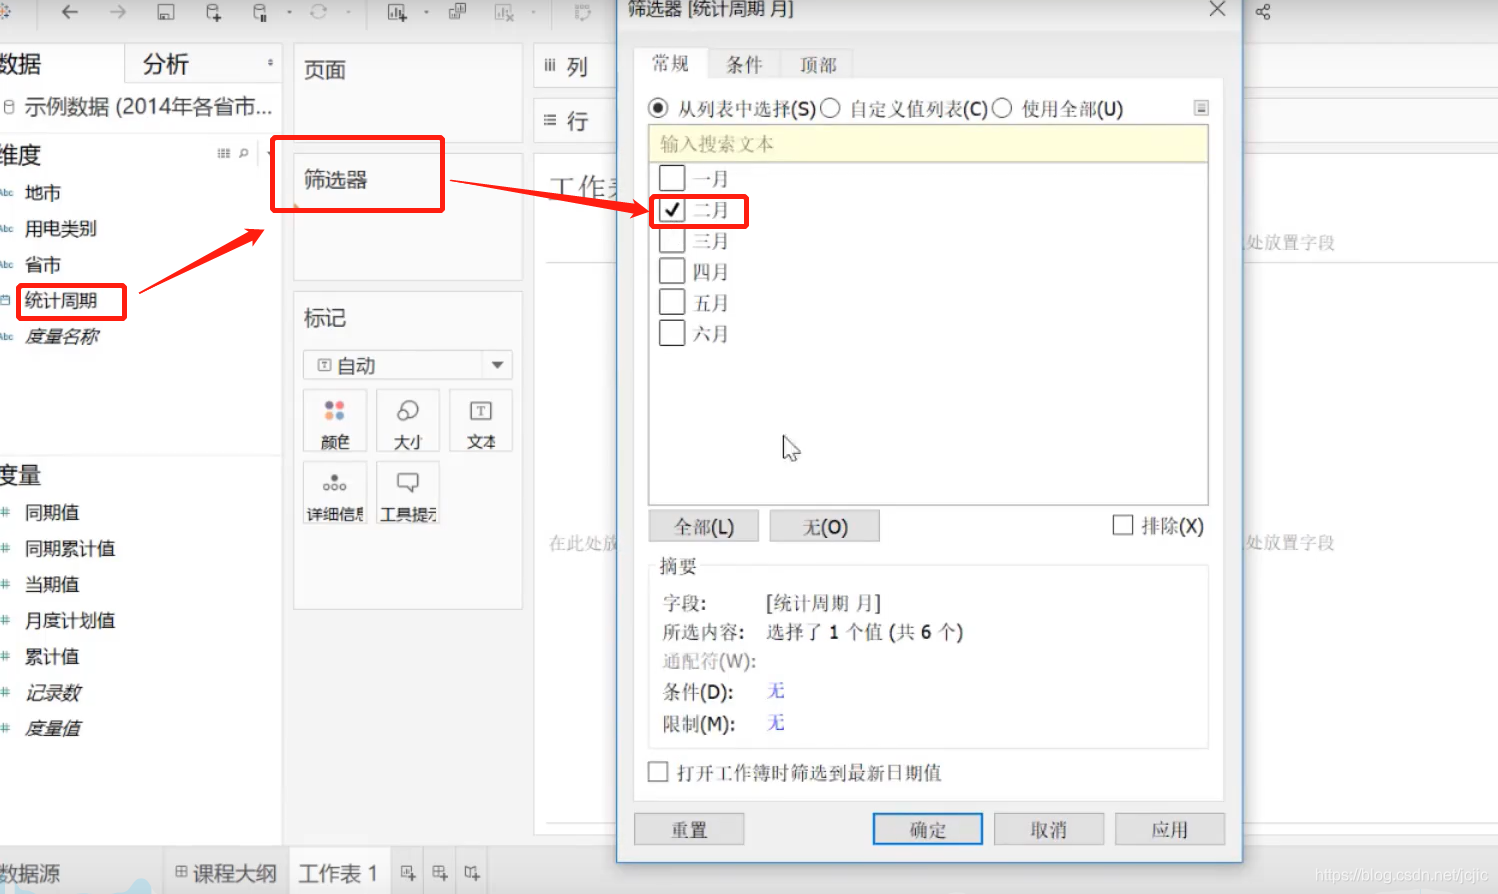Click the filter dialog list options menu icon
This screenshot has height=894, width=1498.
pos(1201,108)
